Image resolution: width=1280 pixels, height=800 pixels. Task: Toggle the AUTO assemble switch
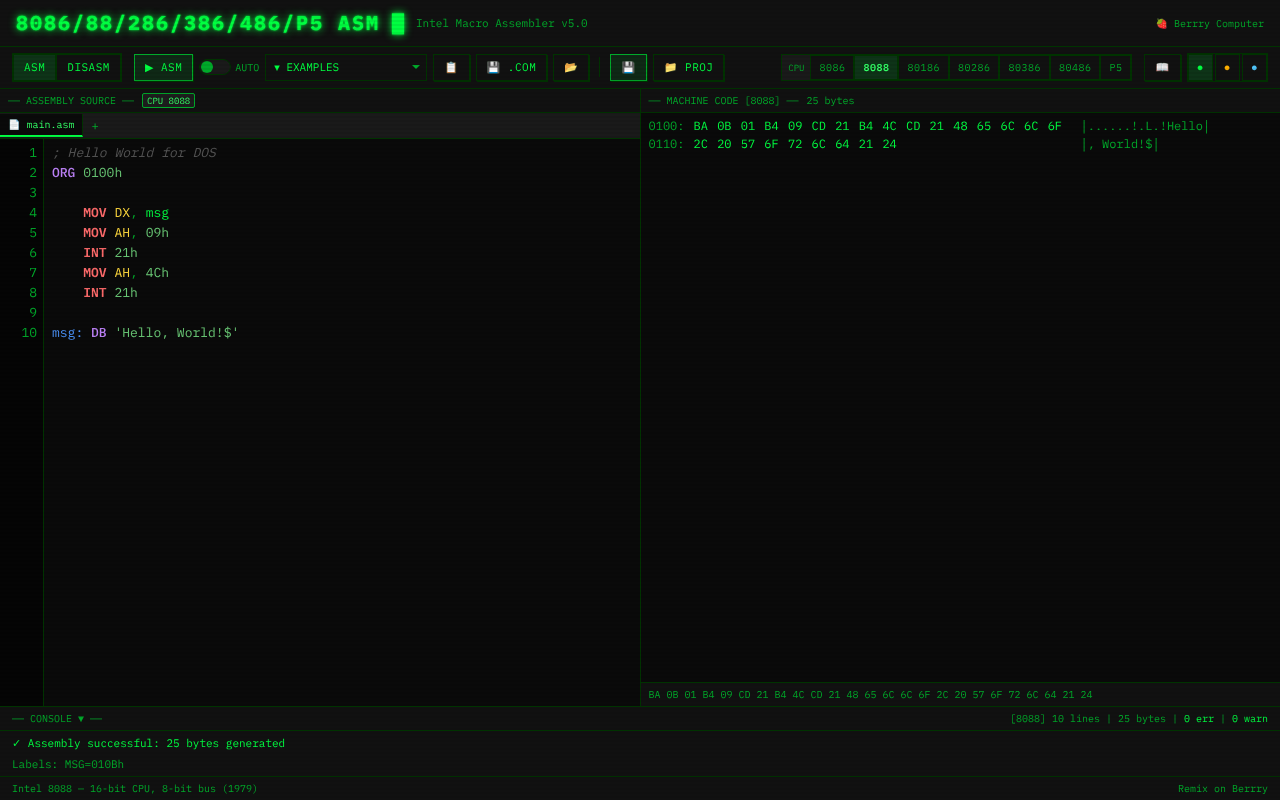point(214,68)
